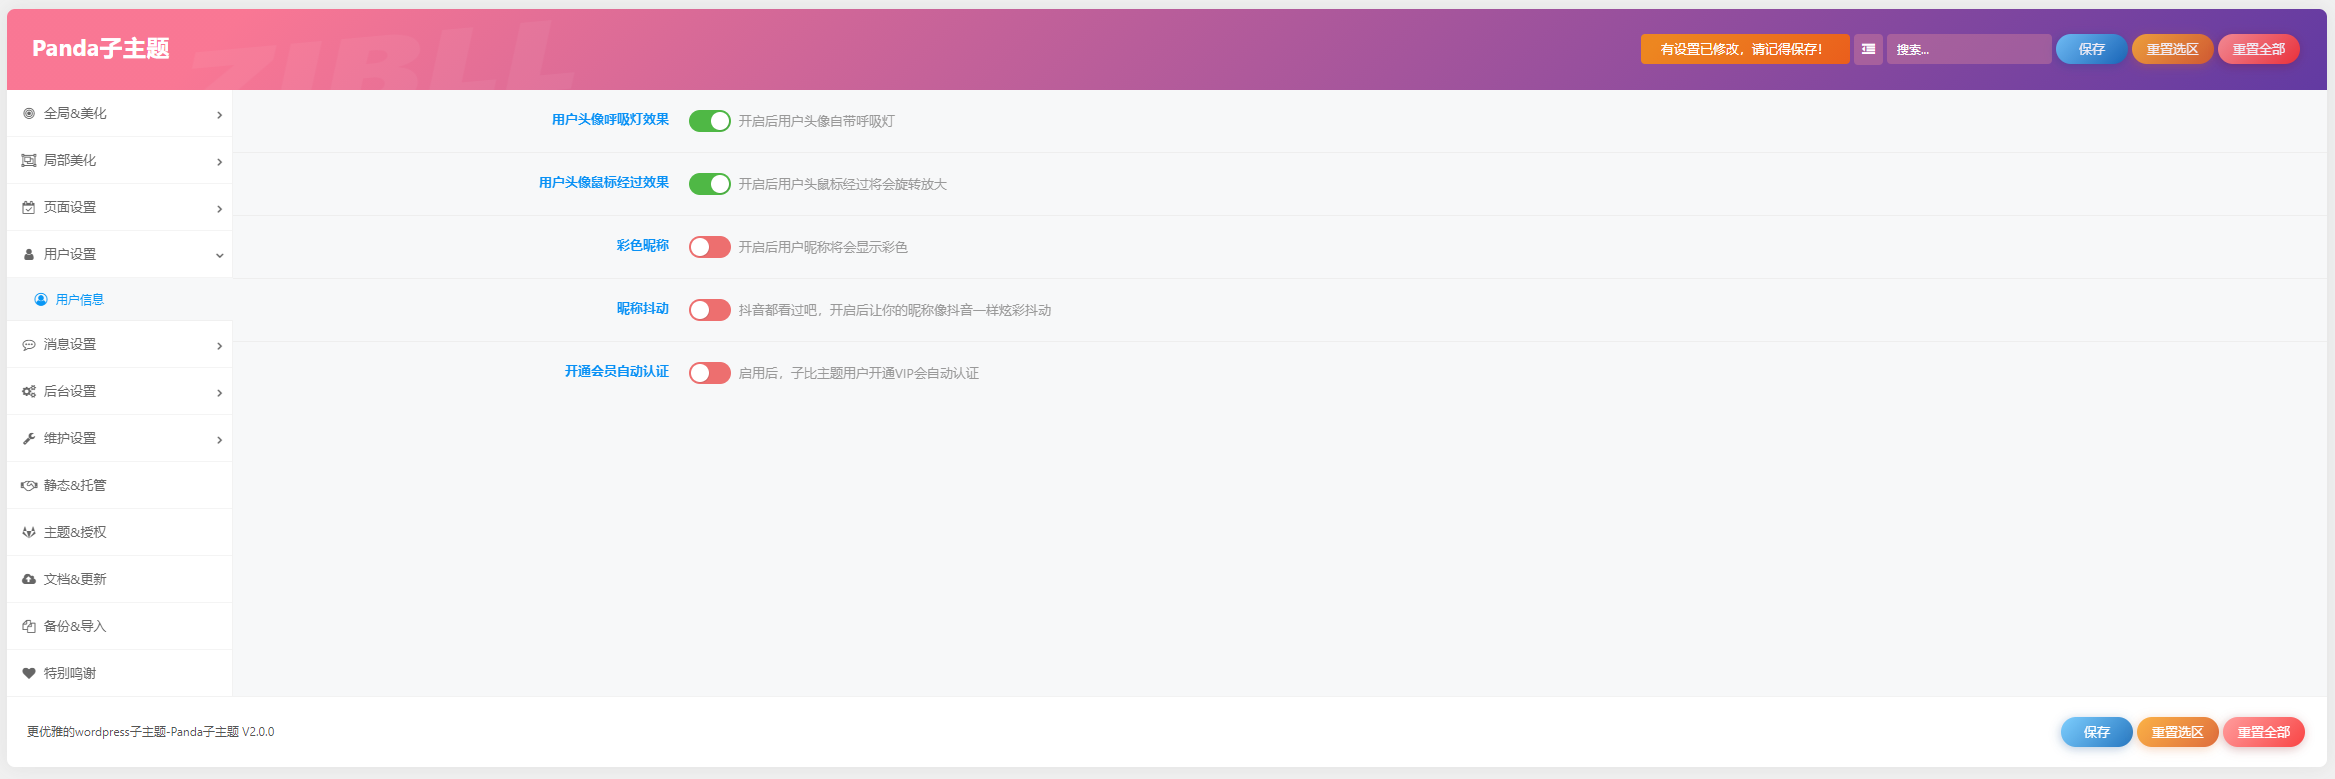This screenshot has height=779, width=2335.
Task: Expand the 维护设置 chevron
Action: pyautogui.click(x=219, y=440)
